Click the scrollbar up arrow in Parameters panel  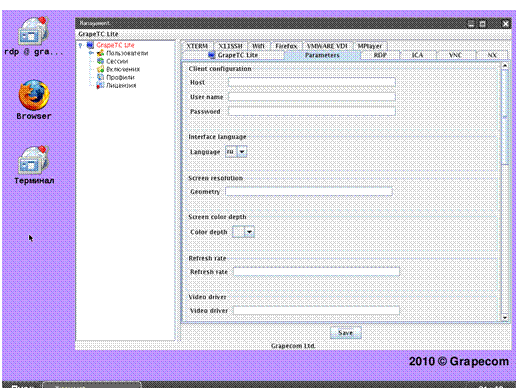tap(505, 66)
